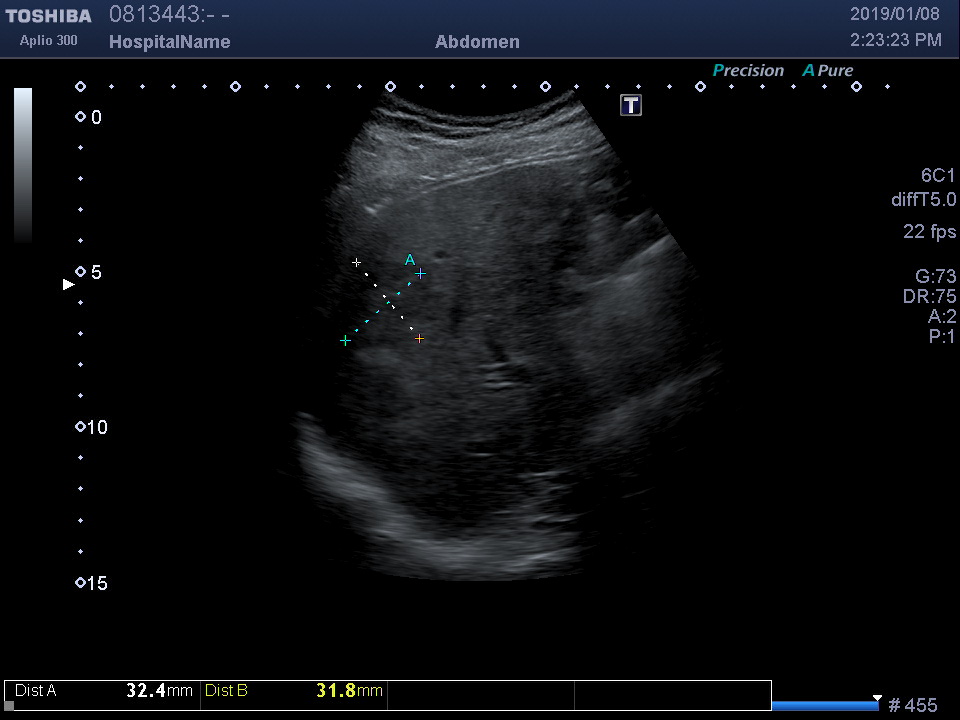Select the blue caliper cross near label A

click(x=421, y=272)
